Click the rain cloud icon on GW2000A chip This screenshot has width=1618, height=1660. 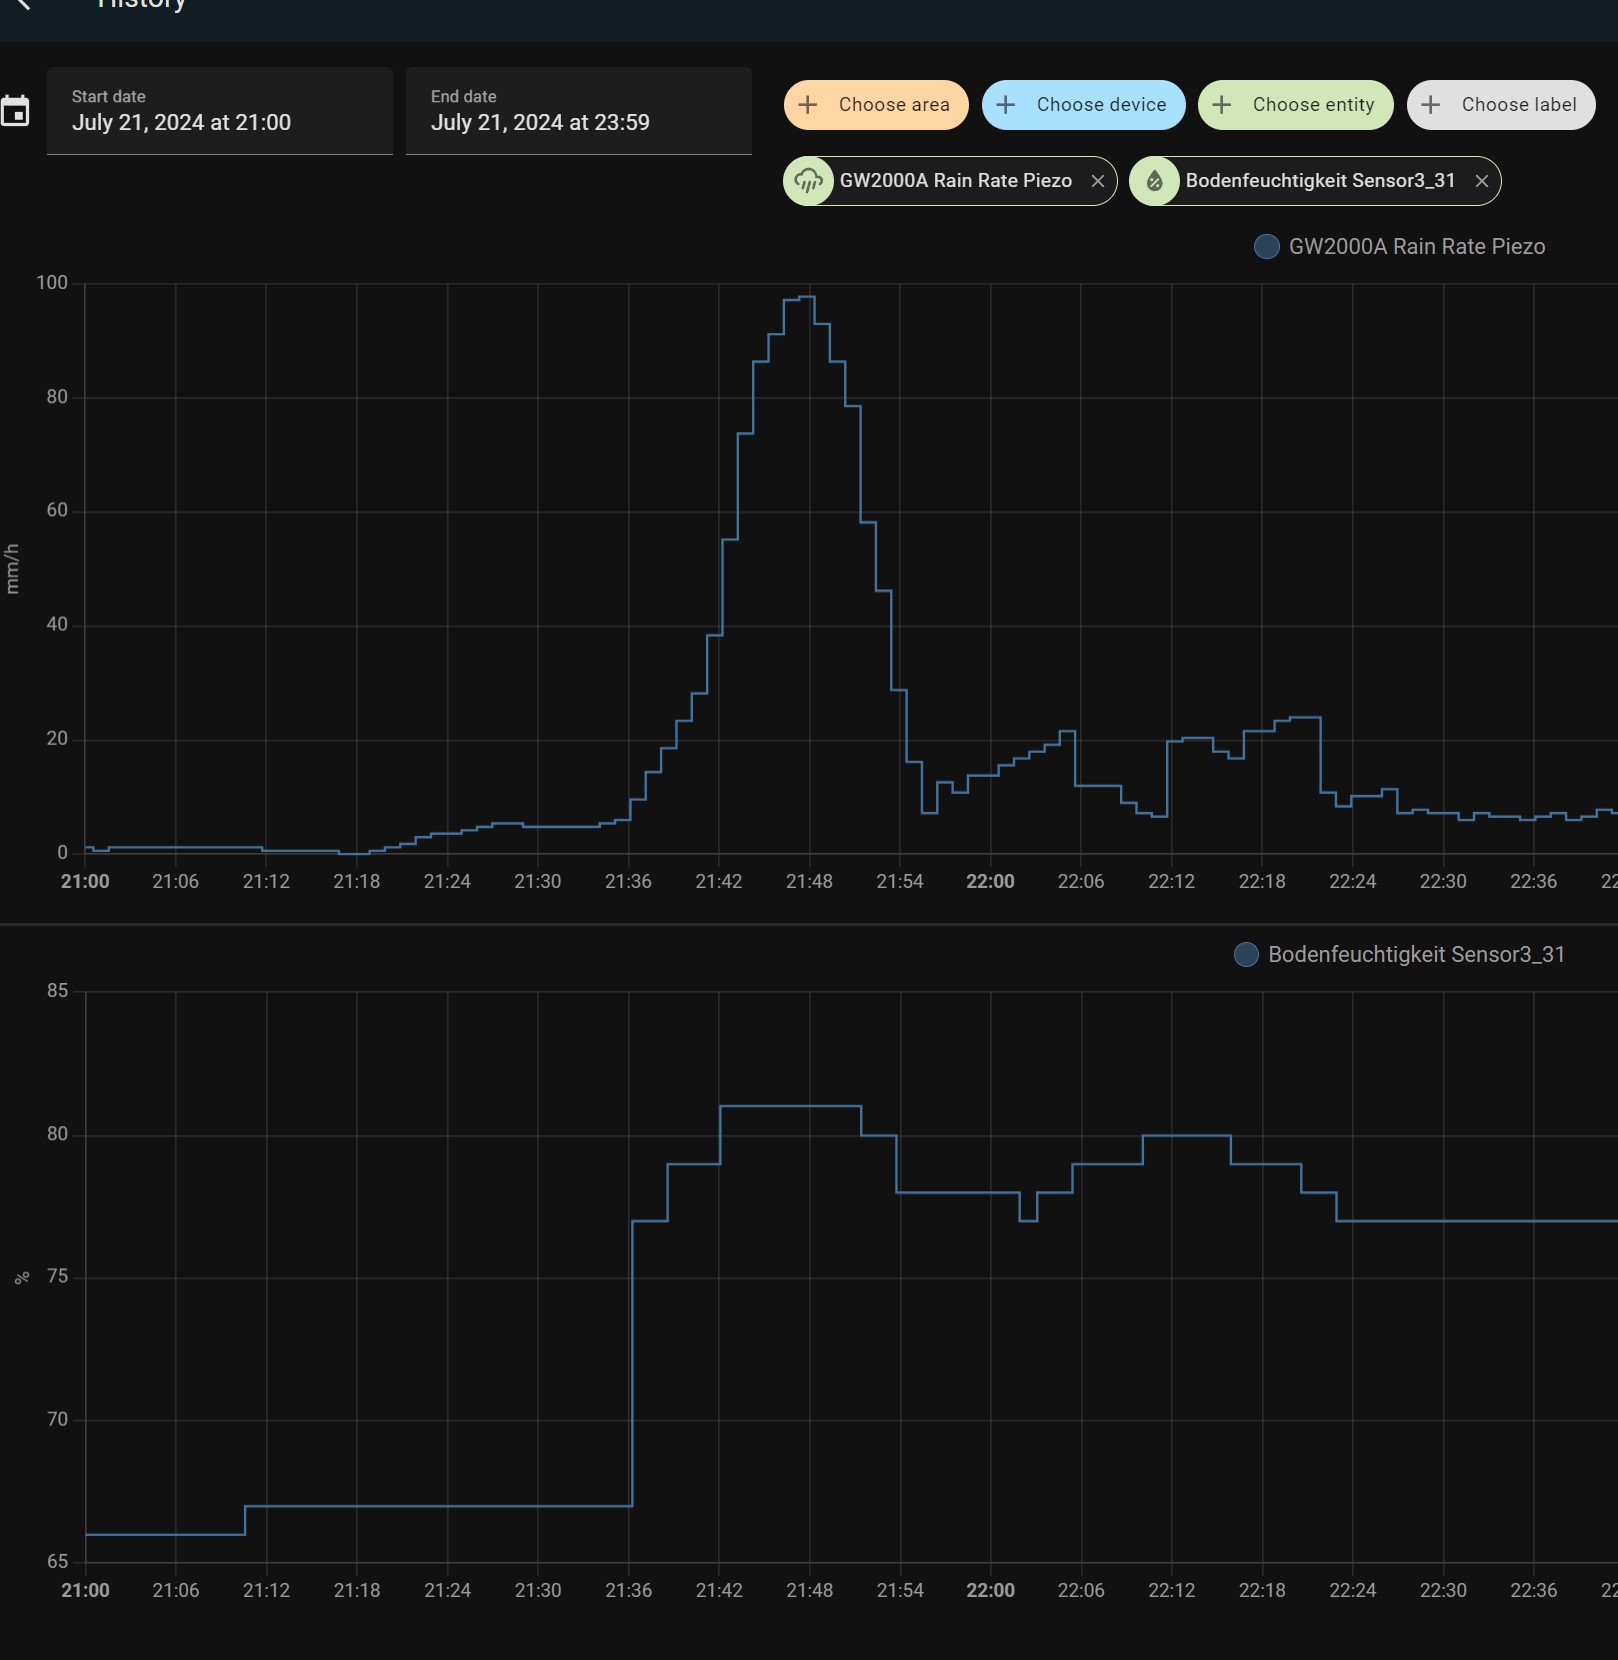point(808,181)
